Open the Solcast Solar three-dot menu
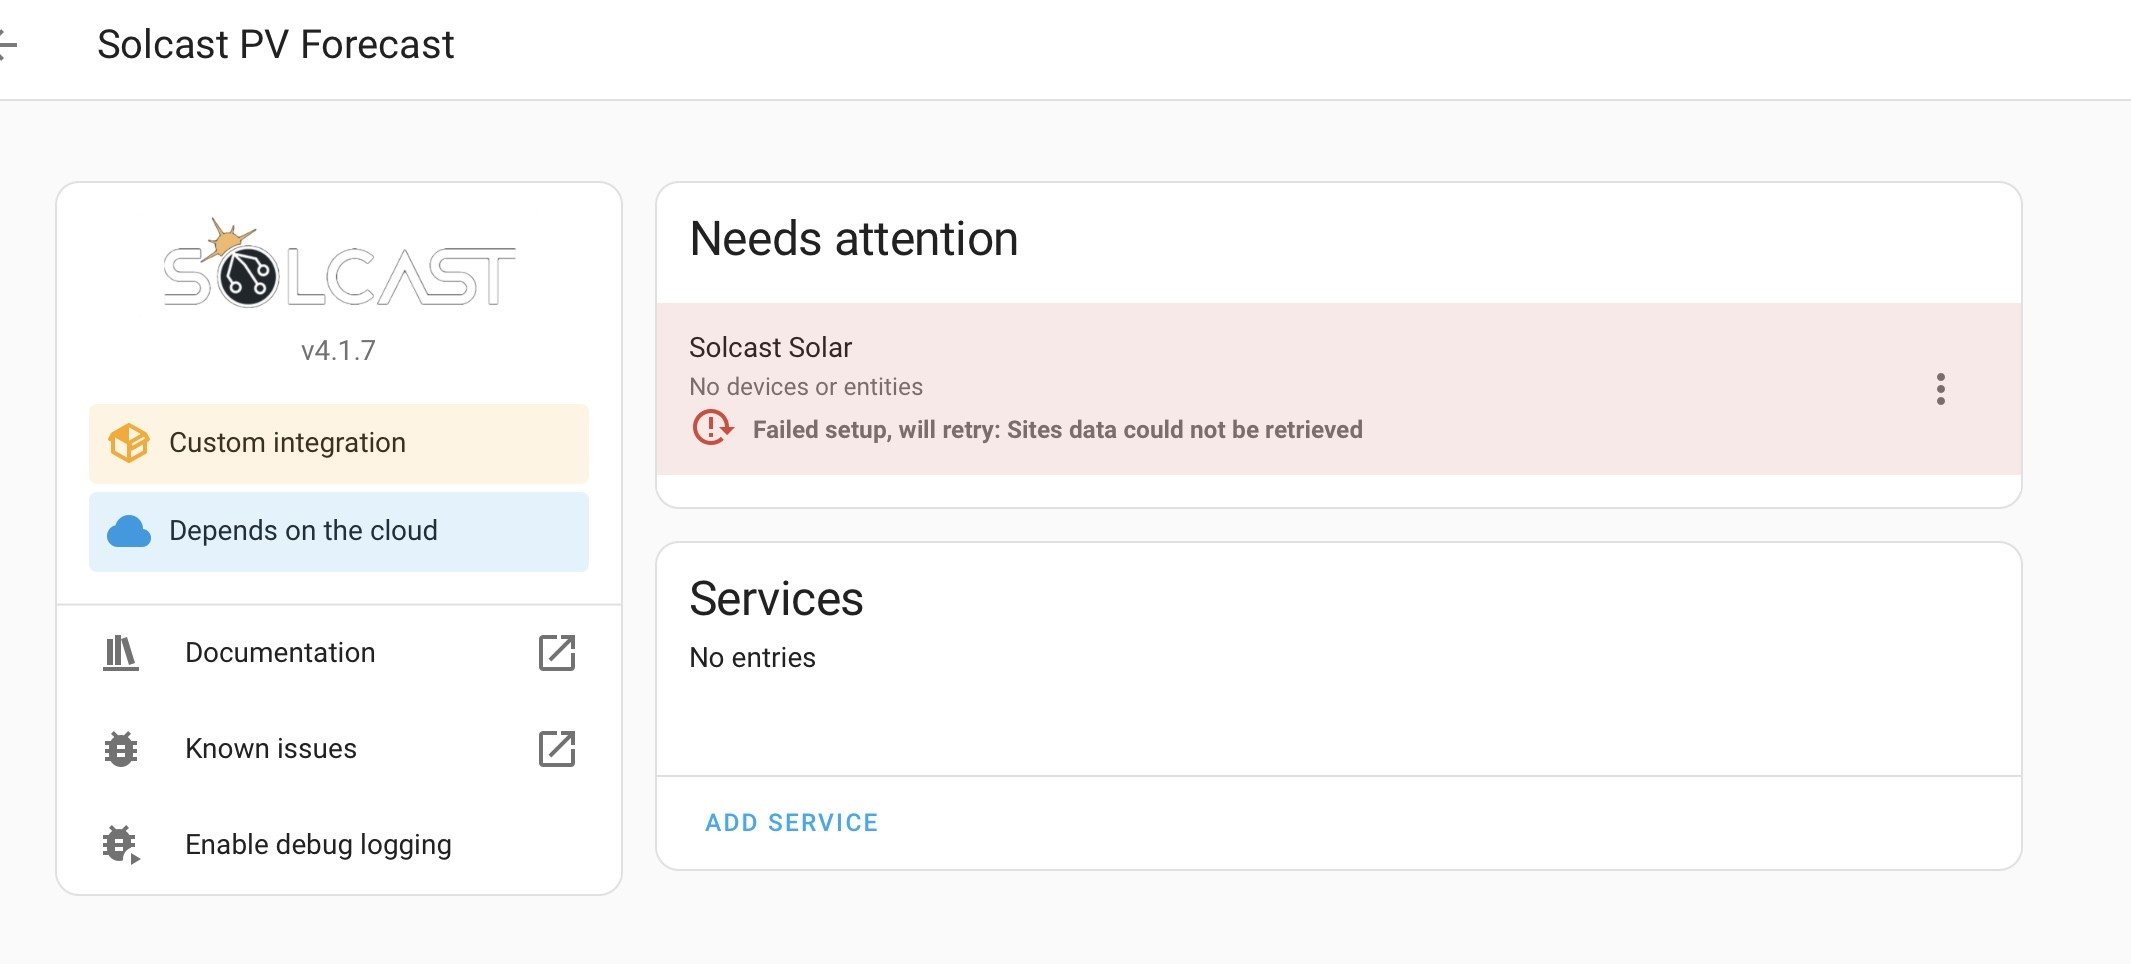The width and height of the screenshot is (2131, 964). [1940, 389]
